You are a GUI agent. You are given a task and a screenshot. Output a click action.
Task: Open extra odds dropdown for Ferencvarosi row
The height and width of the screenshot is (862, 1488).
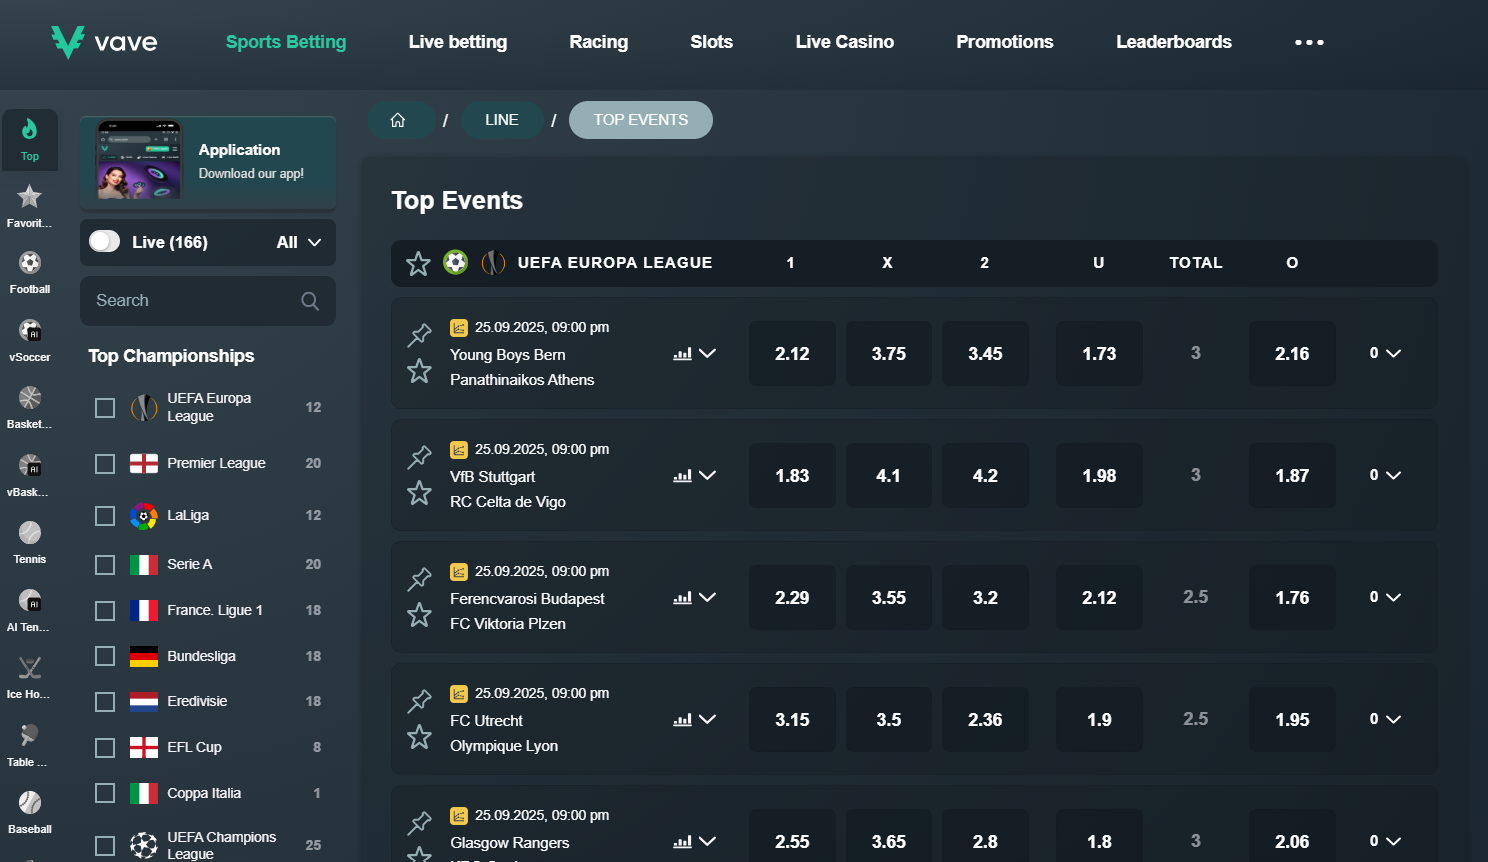1385,597
